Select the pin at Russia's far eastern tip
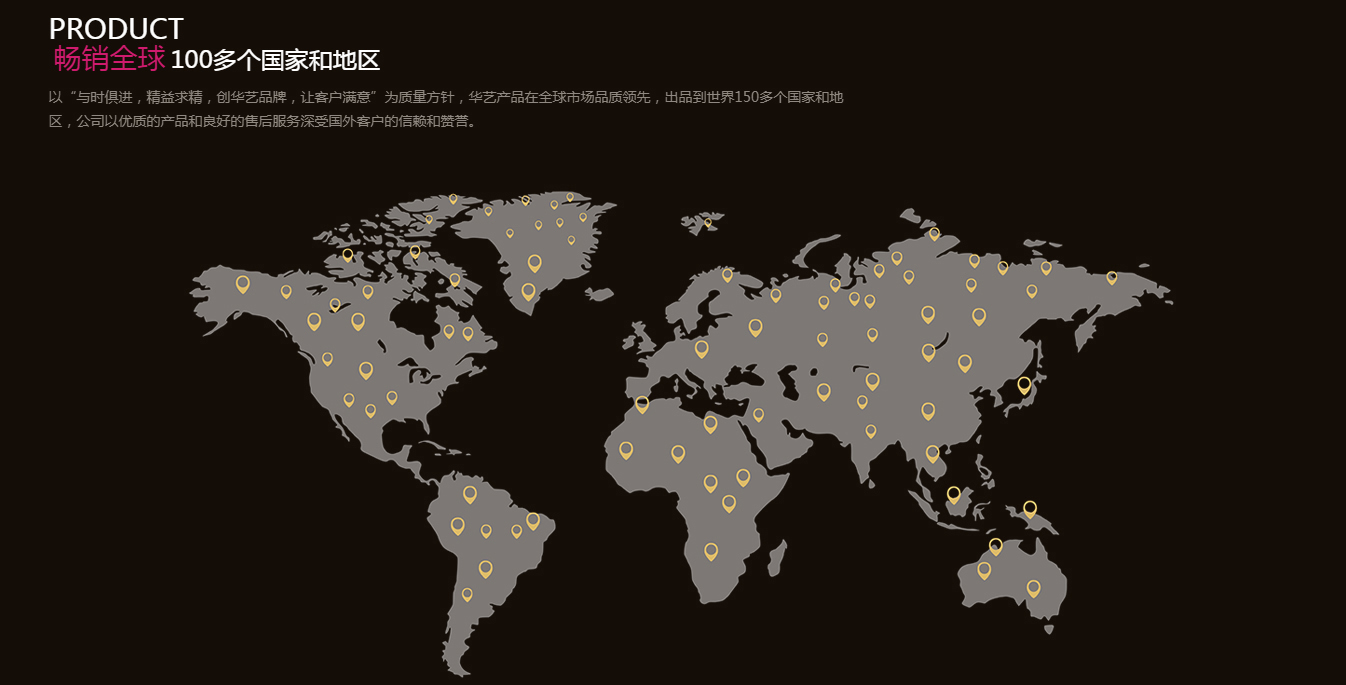Viewport: 1346px width, 685px height. (1111, 277)
